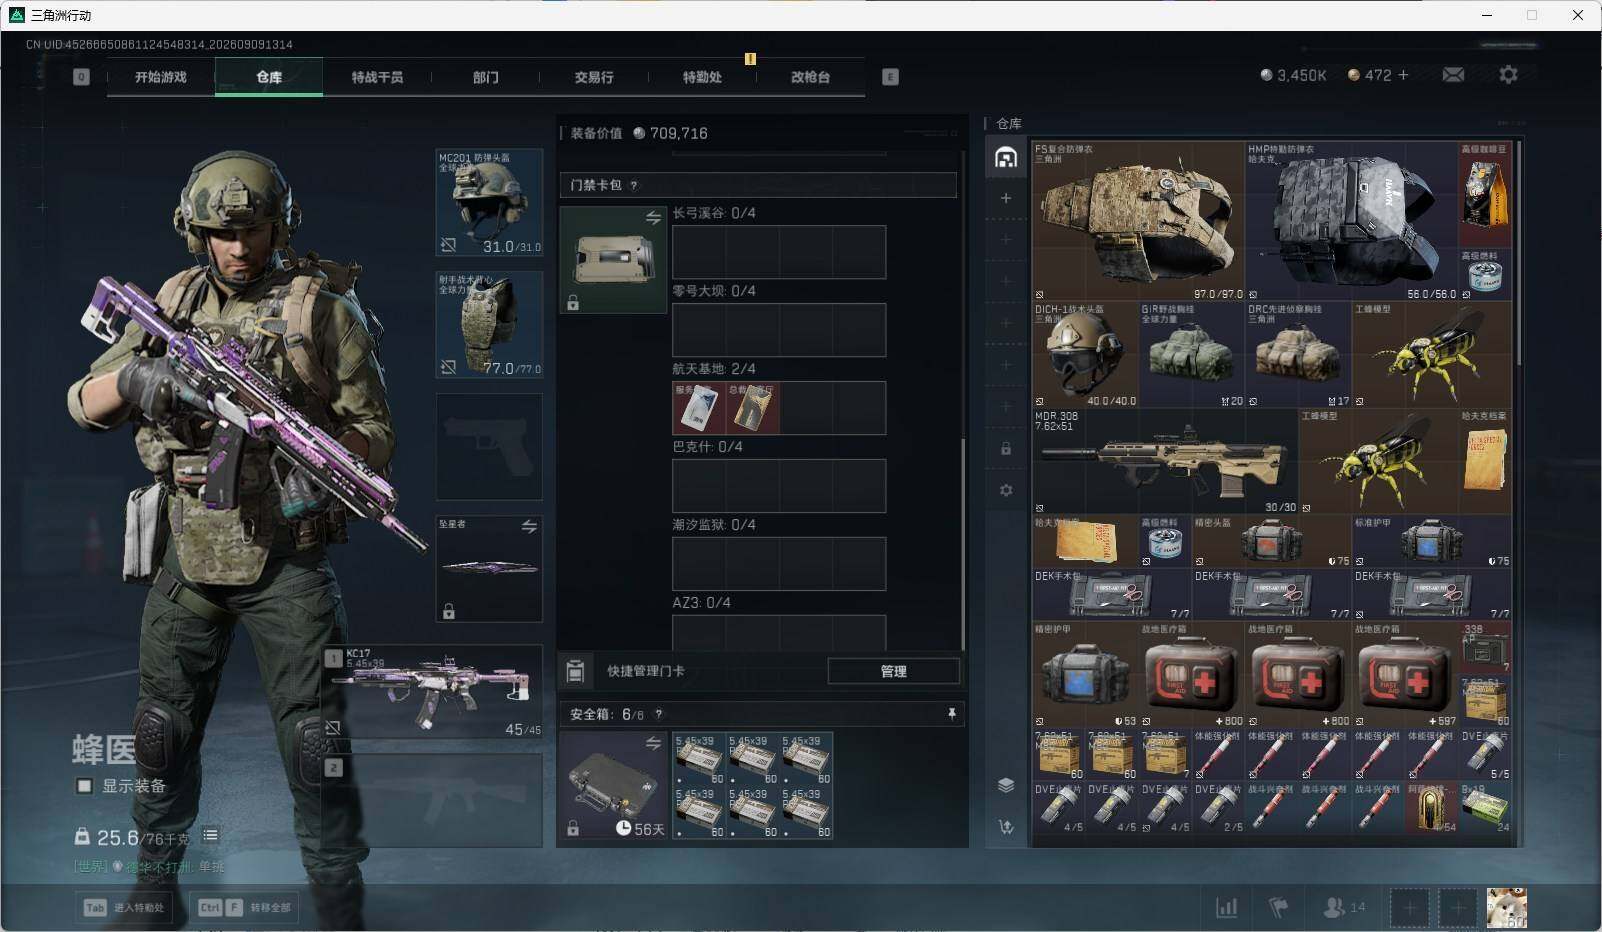Go to the 交易行 tab
The image size is (1602, 932).
click(x=593, y=77)
